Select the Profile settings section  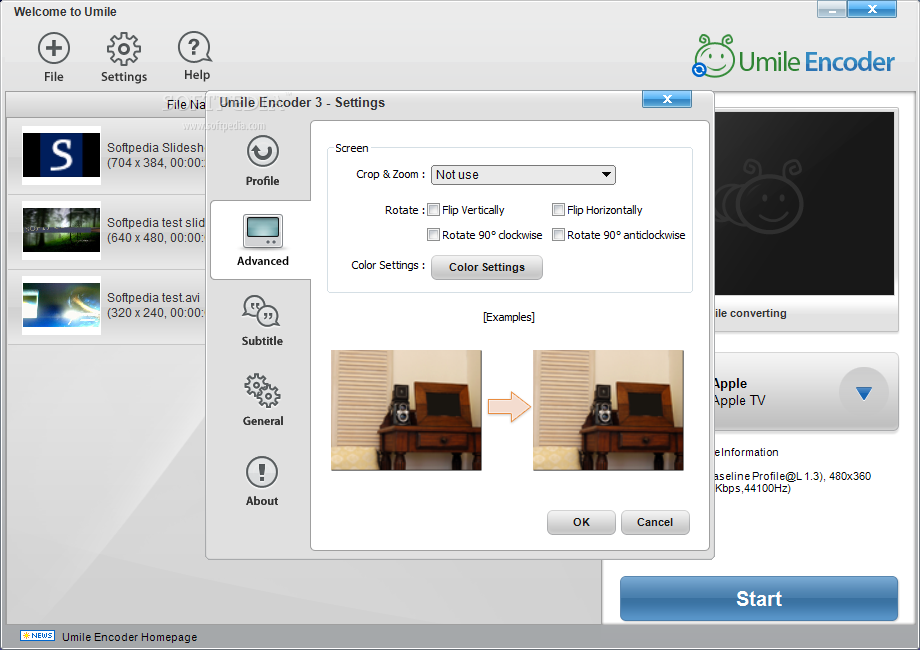[262, 161]
